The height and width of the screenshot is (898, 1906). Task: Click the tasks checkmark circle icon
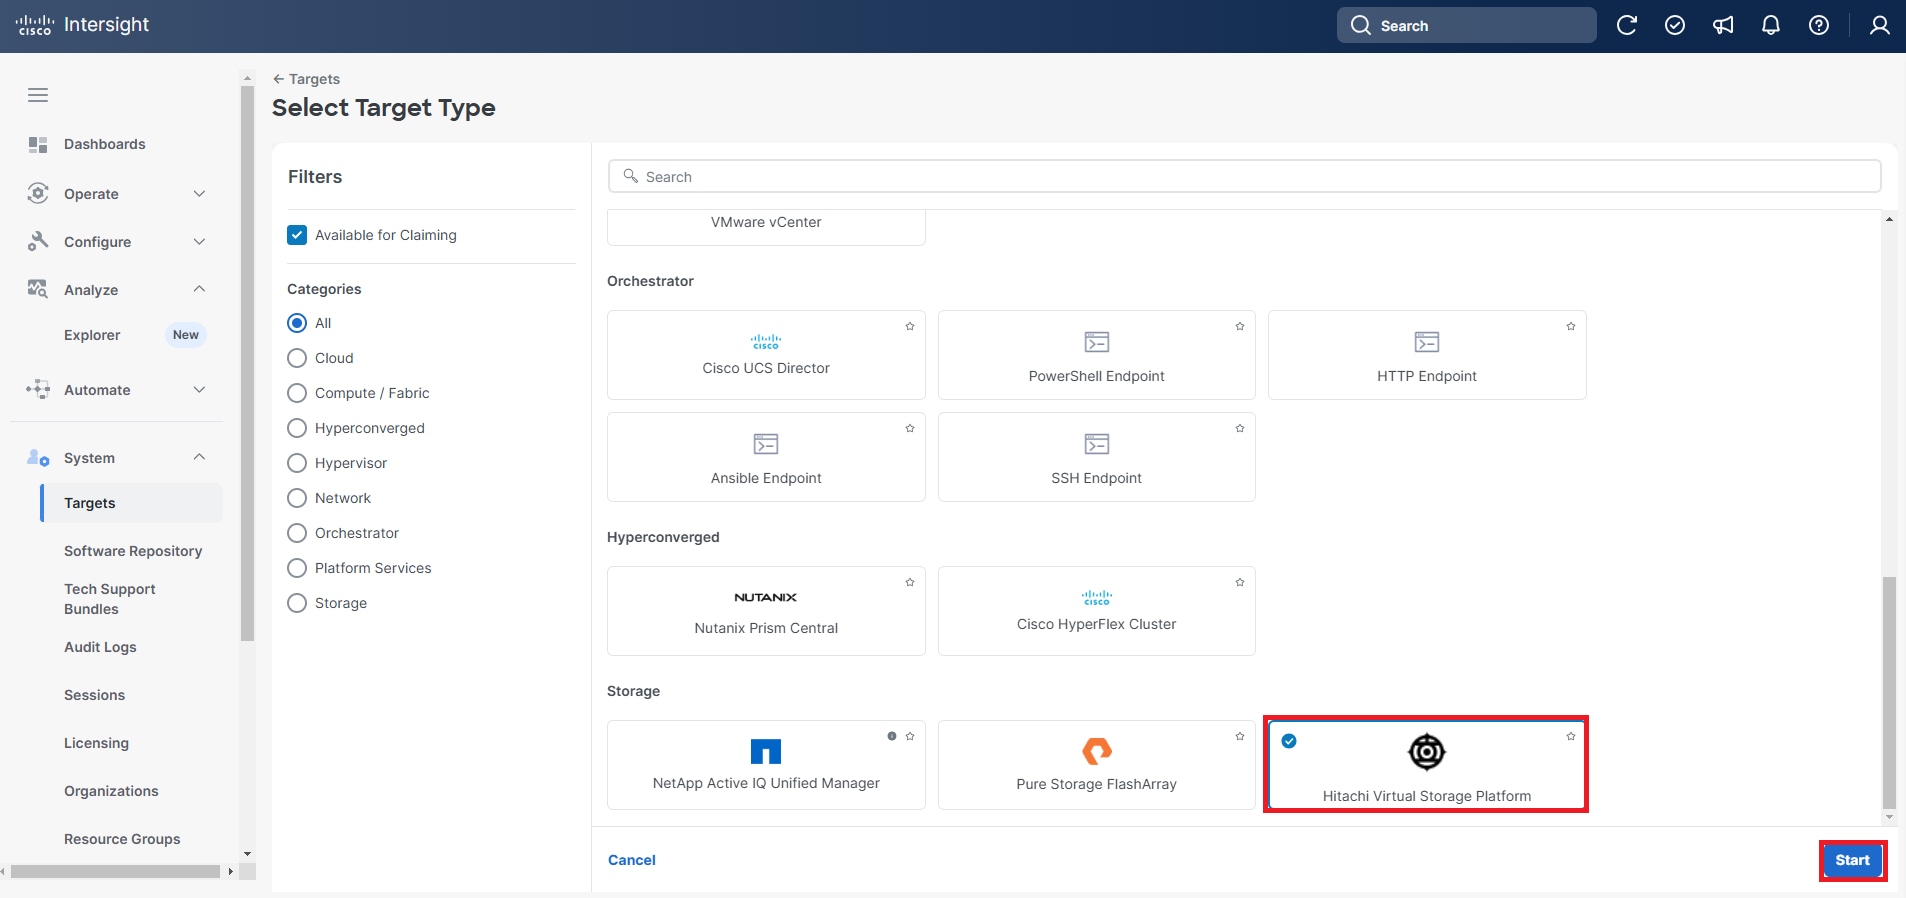tap(1674, 25)
